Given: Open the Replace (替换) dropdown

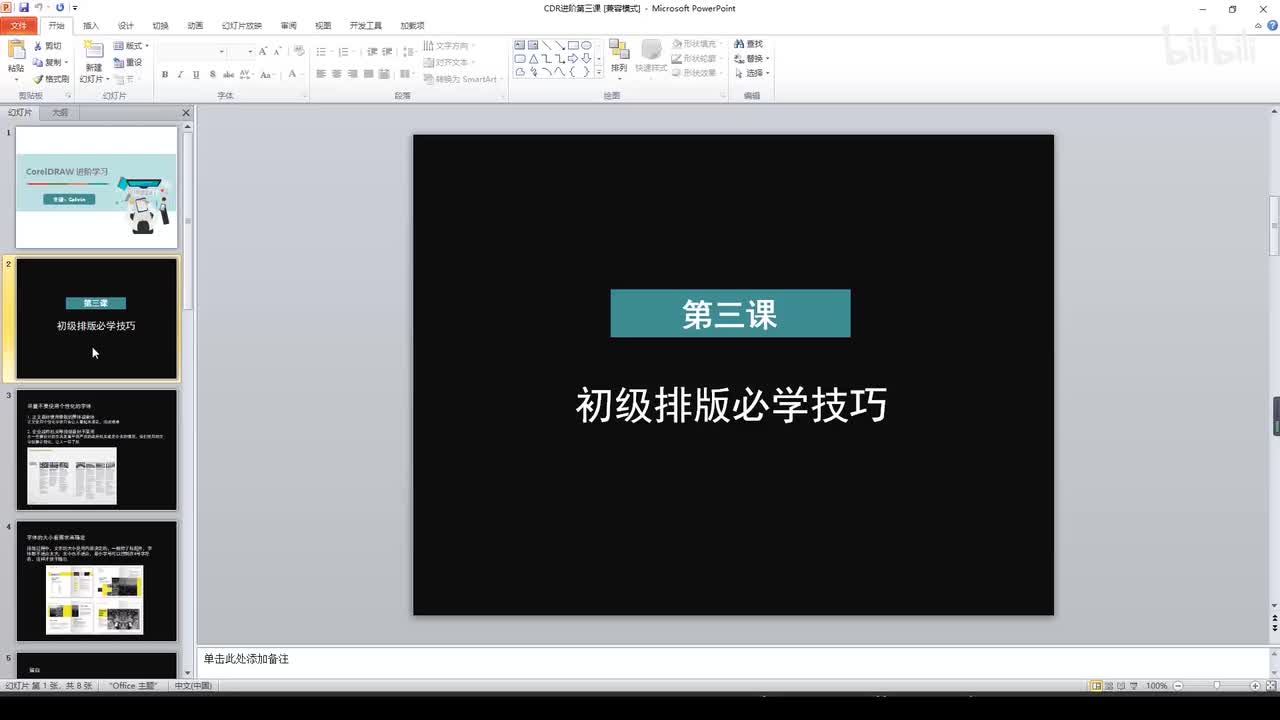Looking at the screenshot, I should [751, 59].
